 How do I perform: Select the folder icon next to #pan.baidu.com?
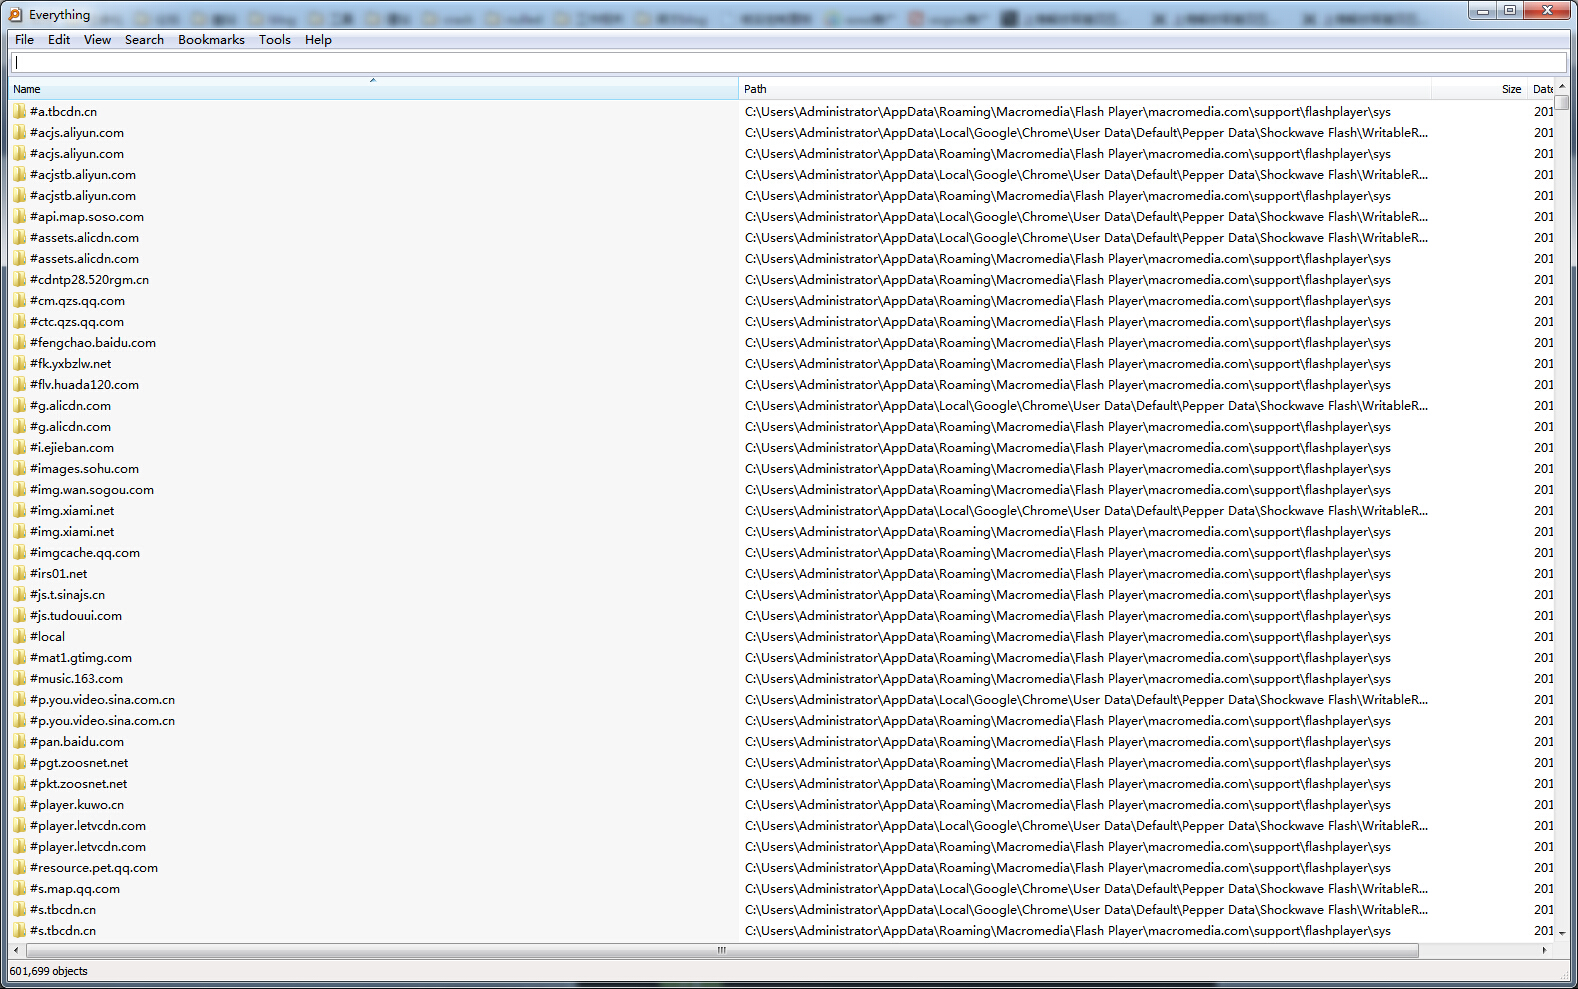[x=19, y=741]
